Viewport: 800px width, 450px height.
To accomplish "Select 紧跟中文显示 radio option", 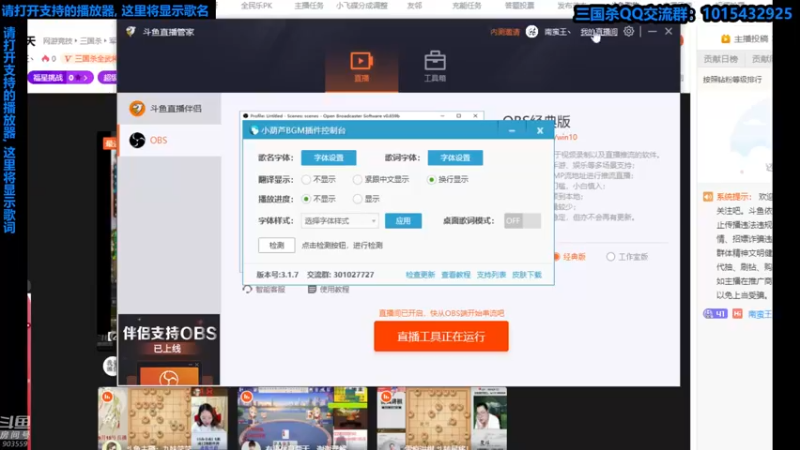I will (x=358, y=180).
